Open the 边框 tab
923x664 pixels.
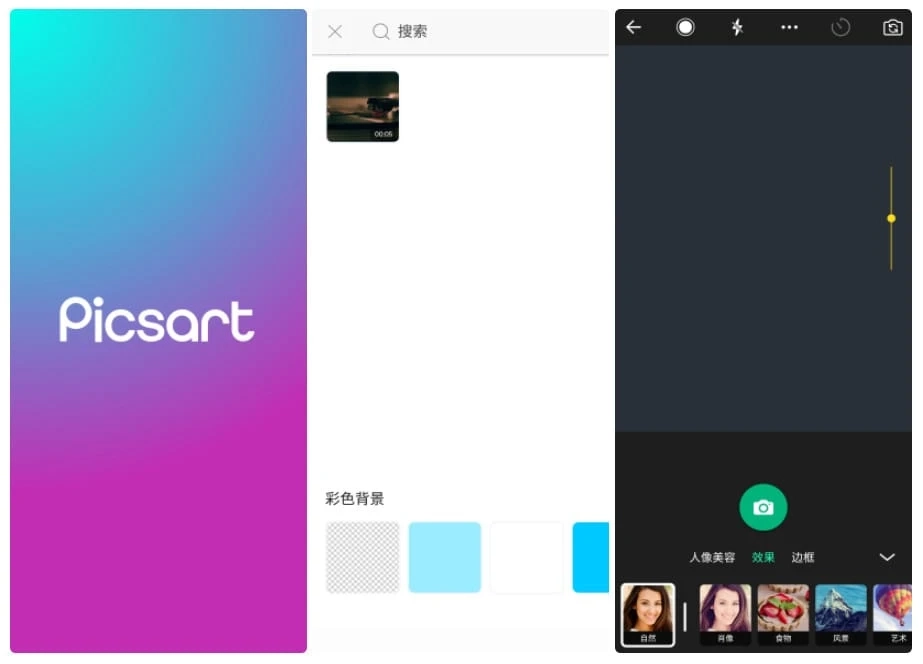tap(802, 557)
